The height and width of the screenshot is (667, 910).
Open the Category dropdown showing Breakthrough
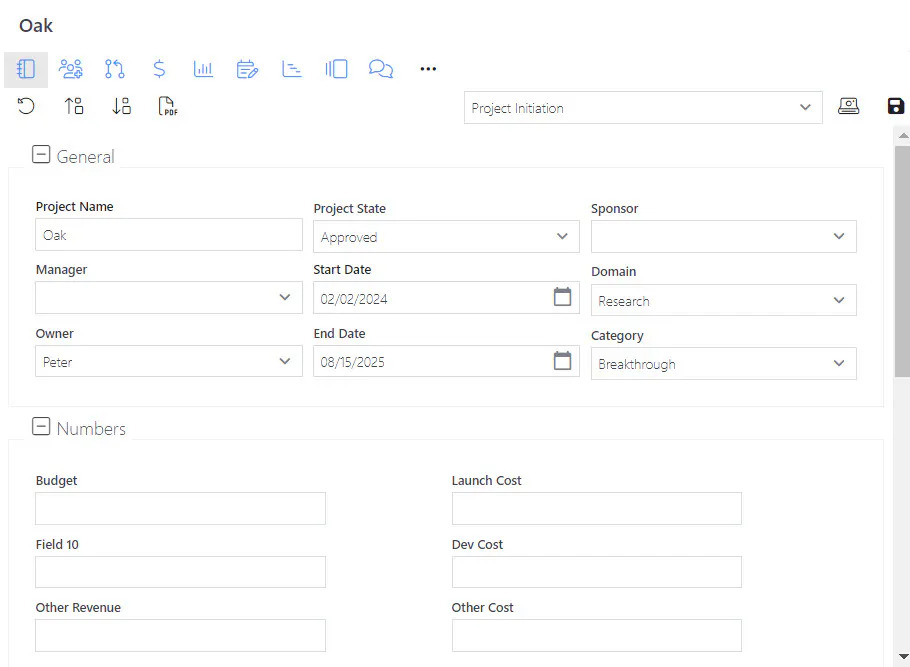(724, 363)
